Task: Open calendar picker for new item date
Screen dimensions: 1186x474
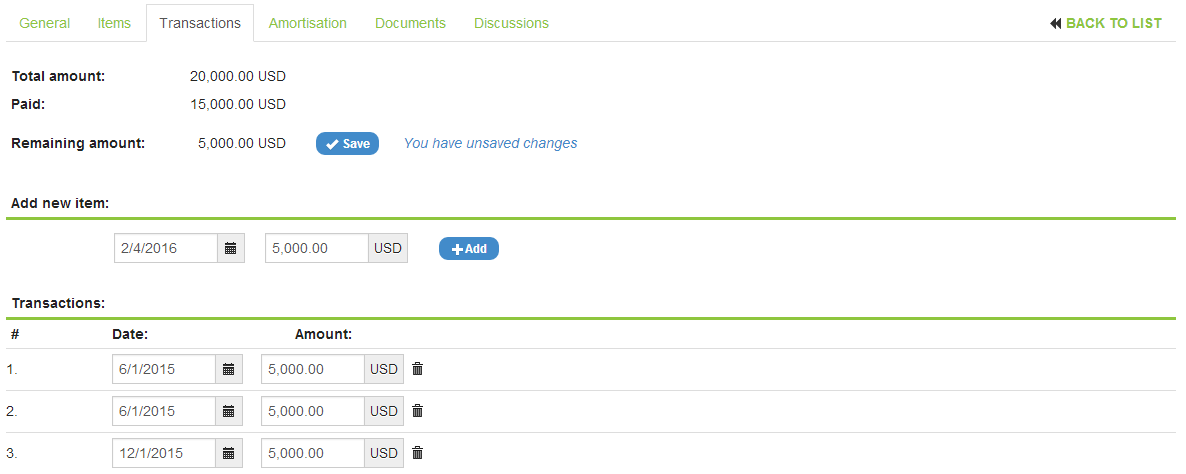Action: [230, 249]
